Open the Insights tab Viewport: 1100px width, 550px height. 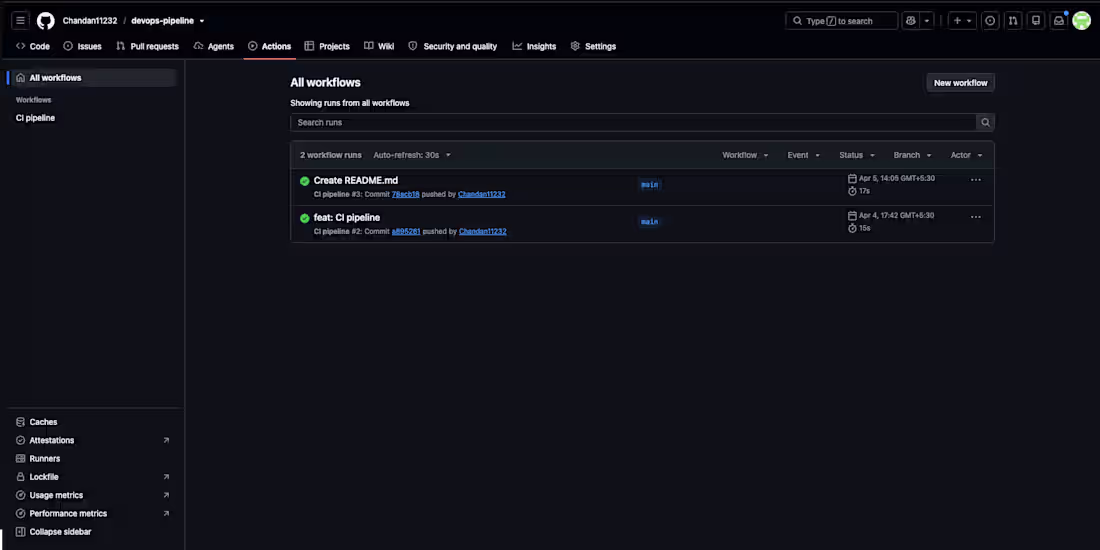click(534, 46)
